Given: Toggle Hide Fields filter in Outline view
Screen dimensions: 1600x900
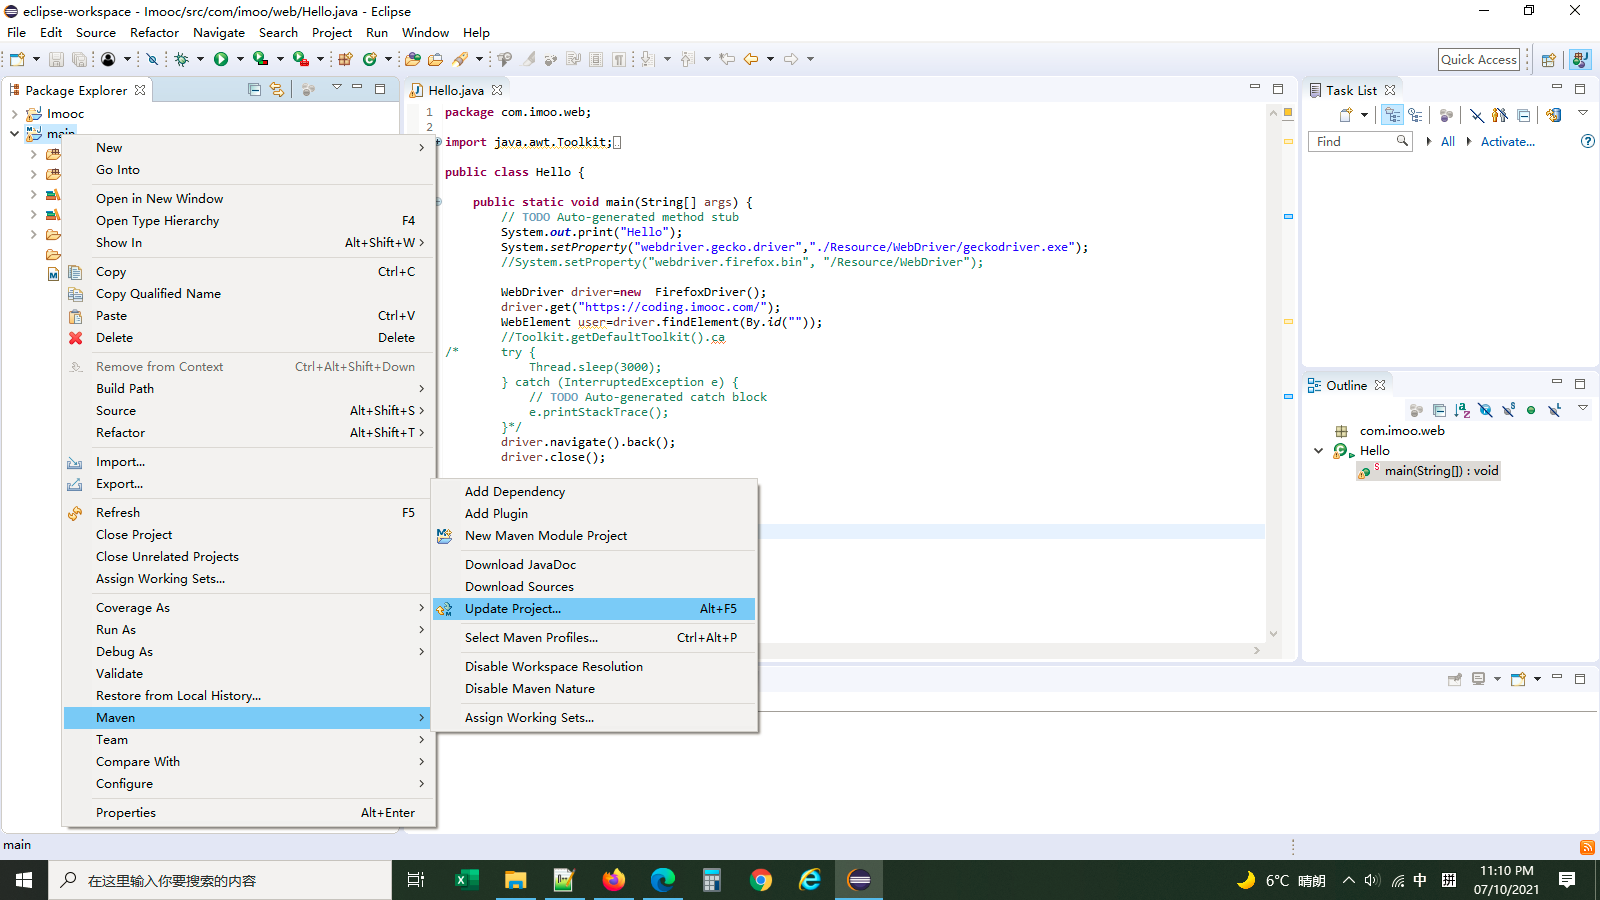Looking at the screenshot, I should [1485, 410].
